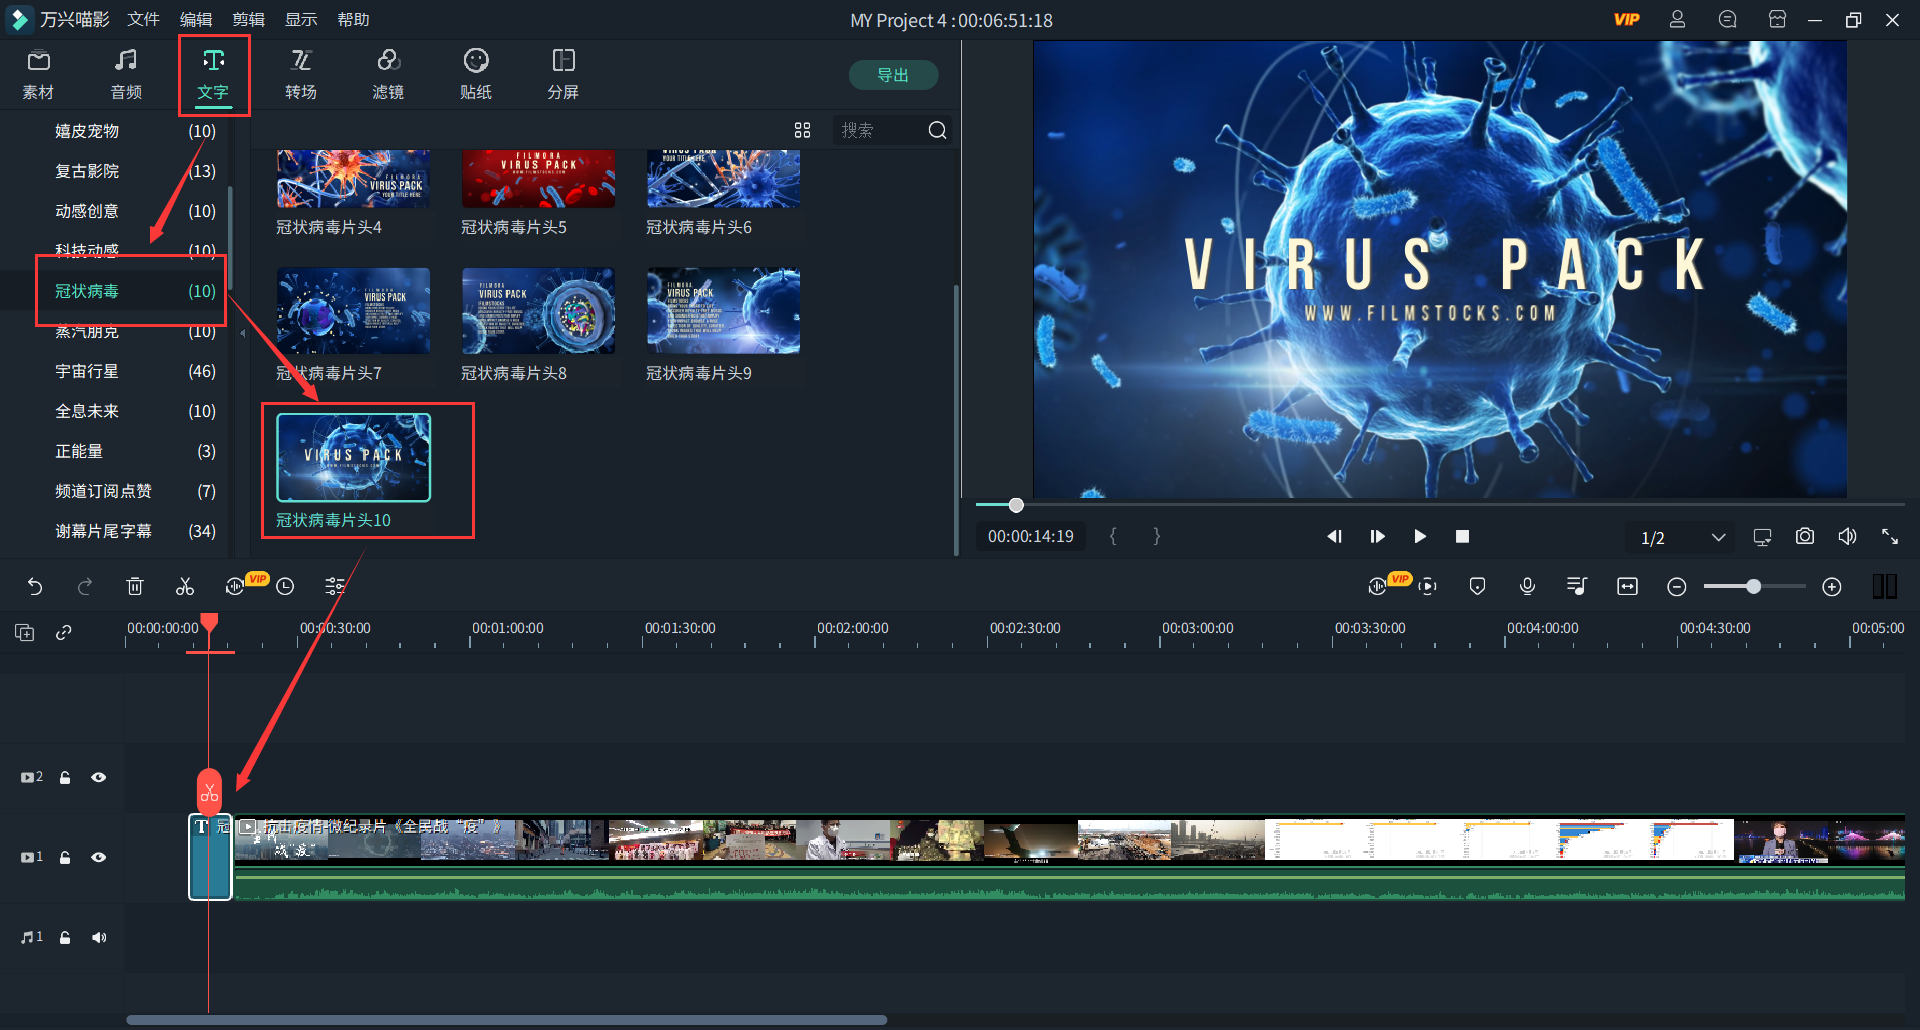This screenshot has height=1030, width=1920.
Task: Switch to the 音频 audio tab
Action: (x=126, y=75)
